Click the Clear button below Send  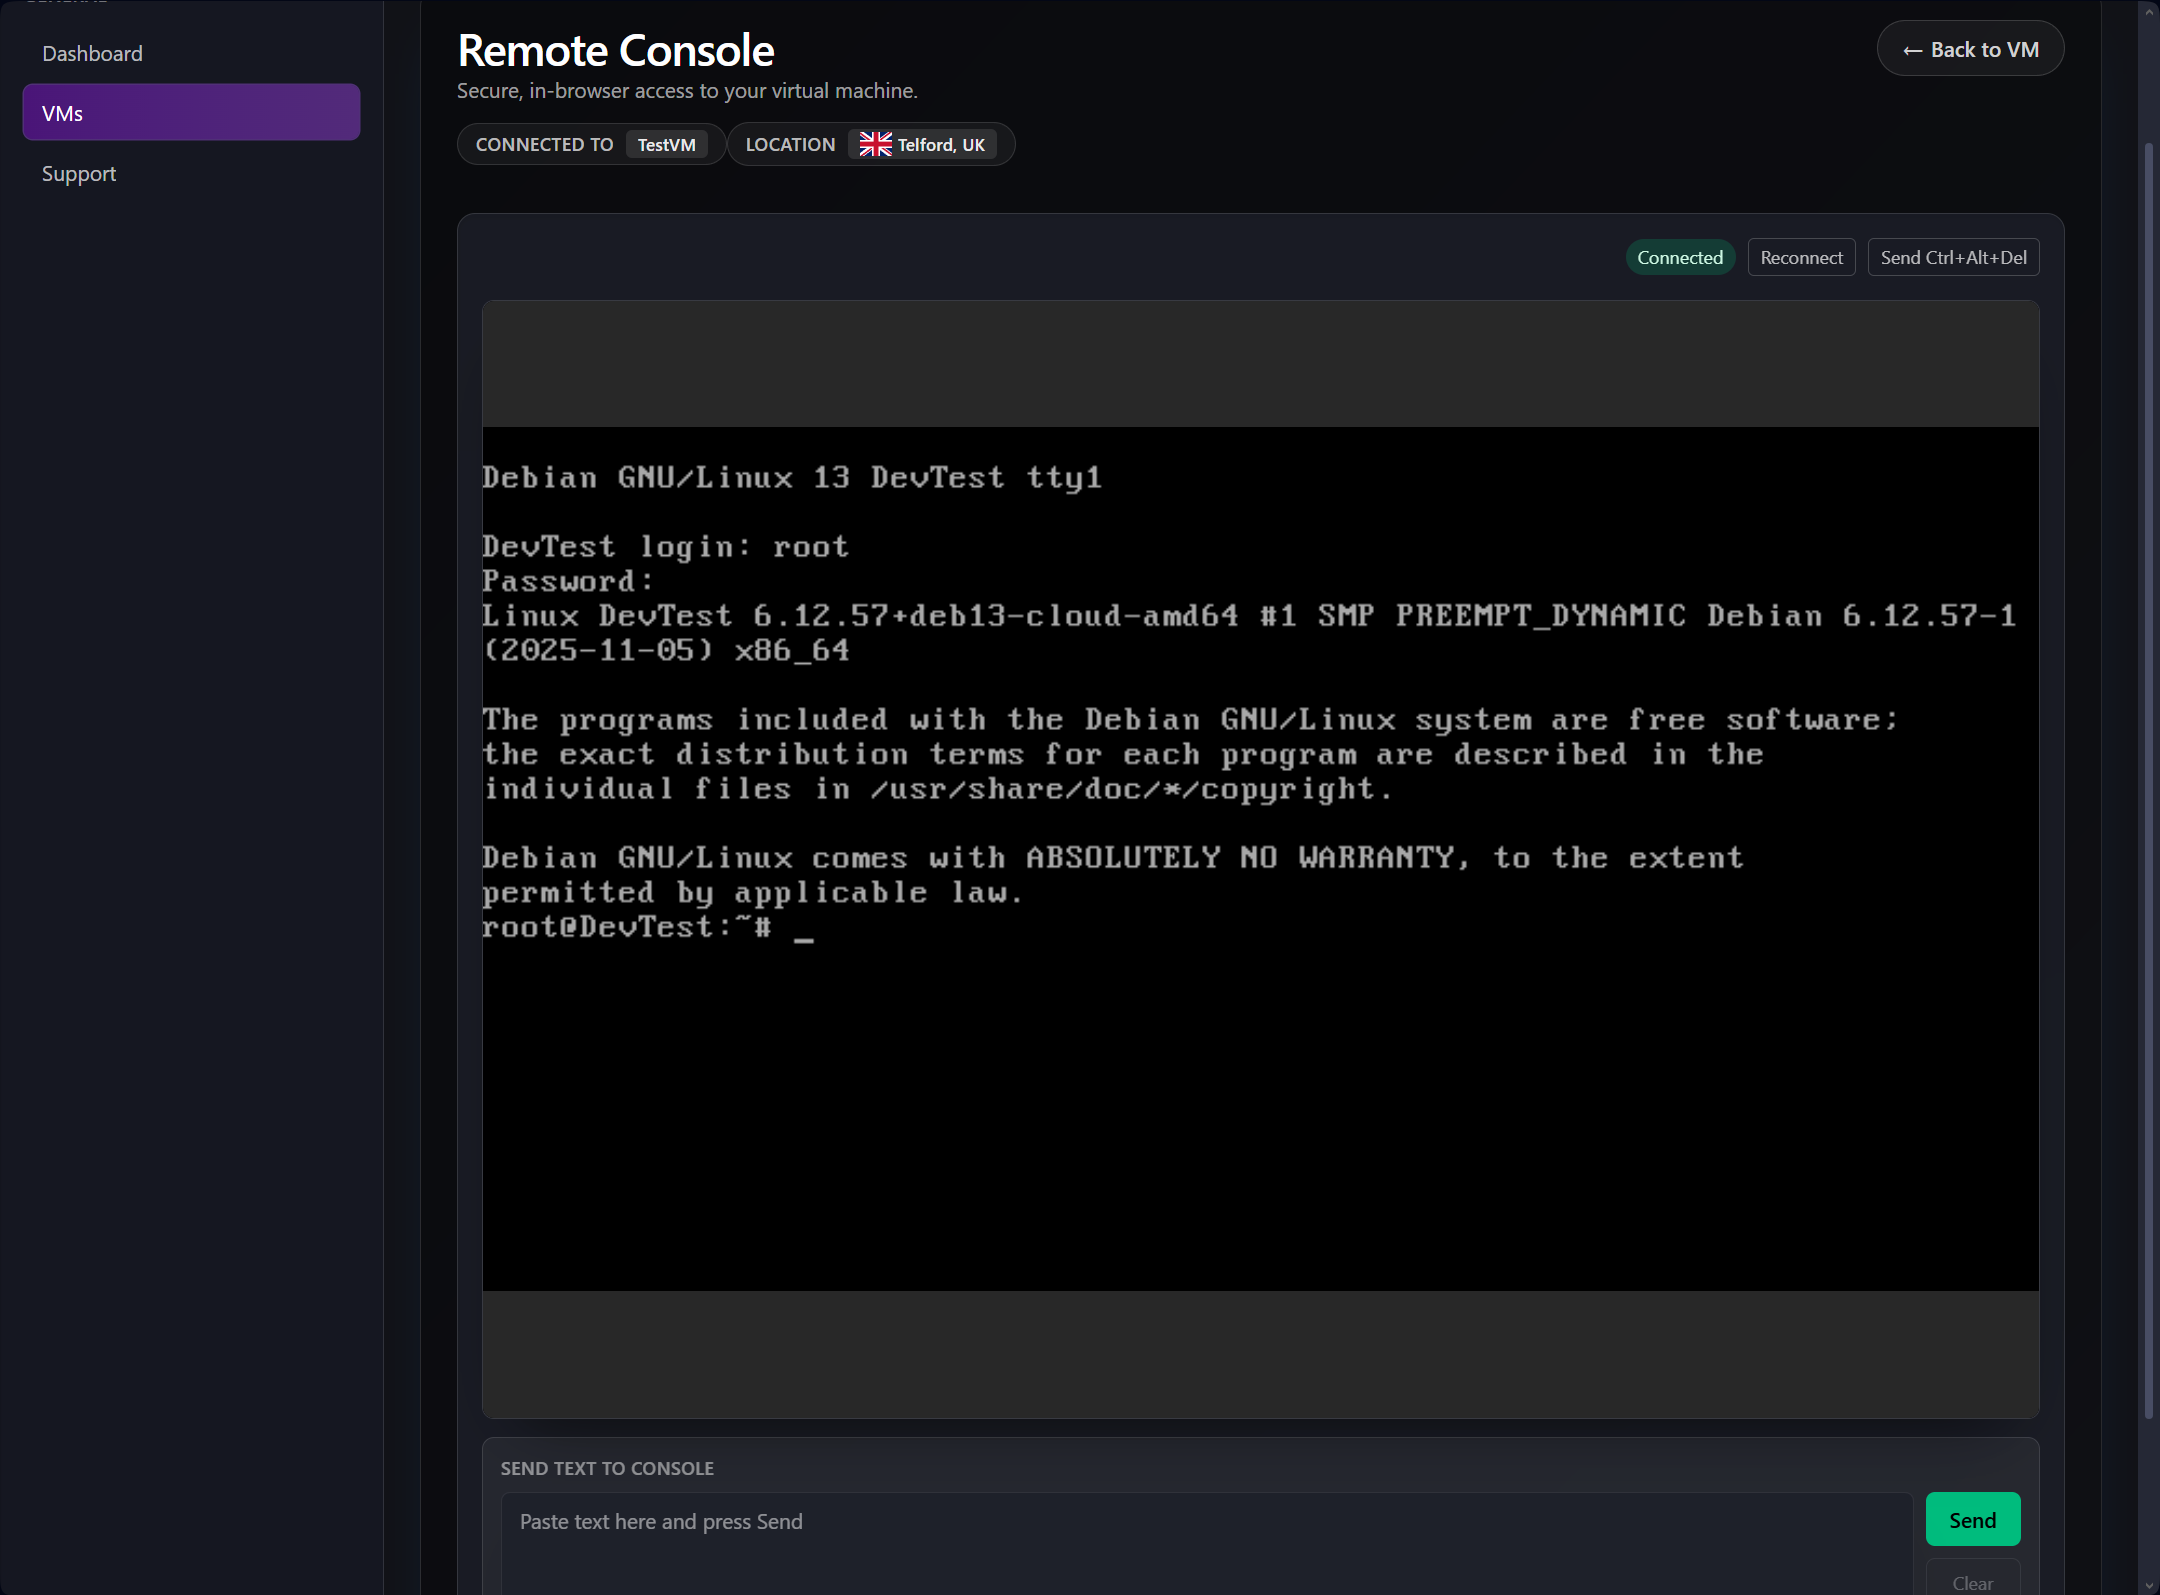1971,1583
